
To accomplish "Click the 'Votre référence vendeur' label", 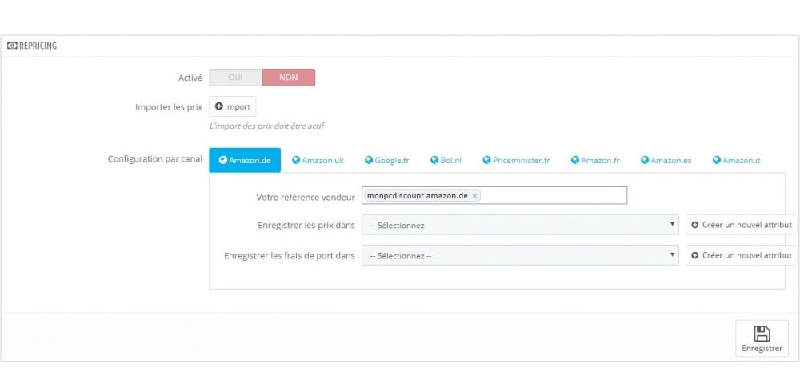I will pyautogui.click(x=306, y=197).
